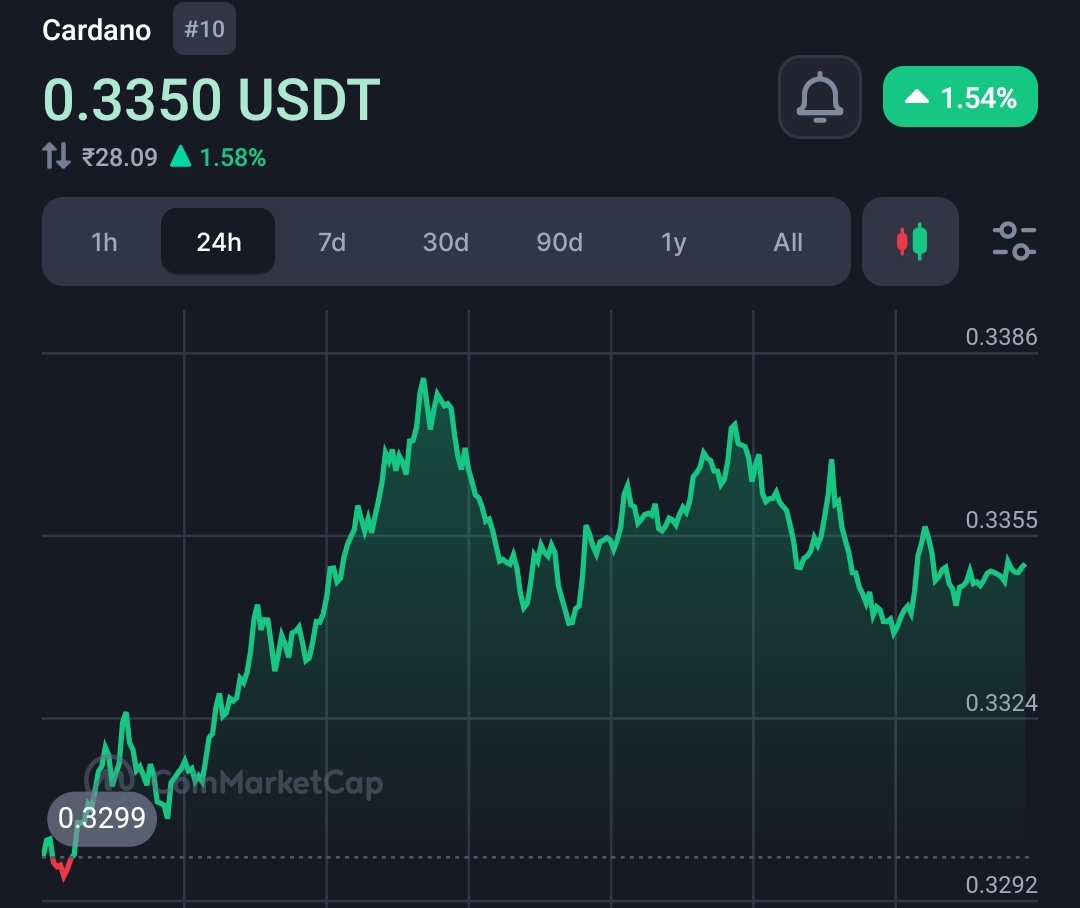Viewport: 1080px width, 908px height.
Task: Tap the 0.3292 axis label
Action: (1001, 885)
